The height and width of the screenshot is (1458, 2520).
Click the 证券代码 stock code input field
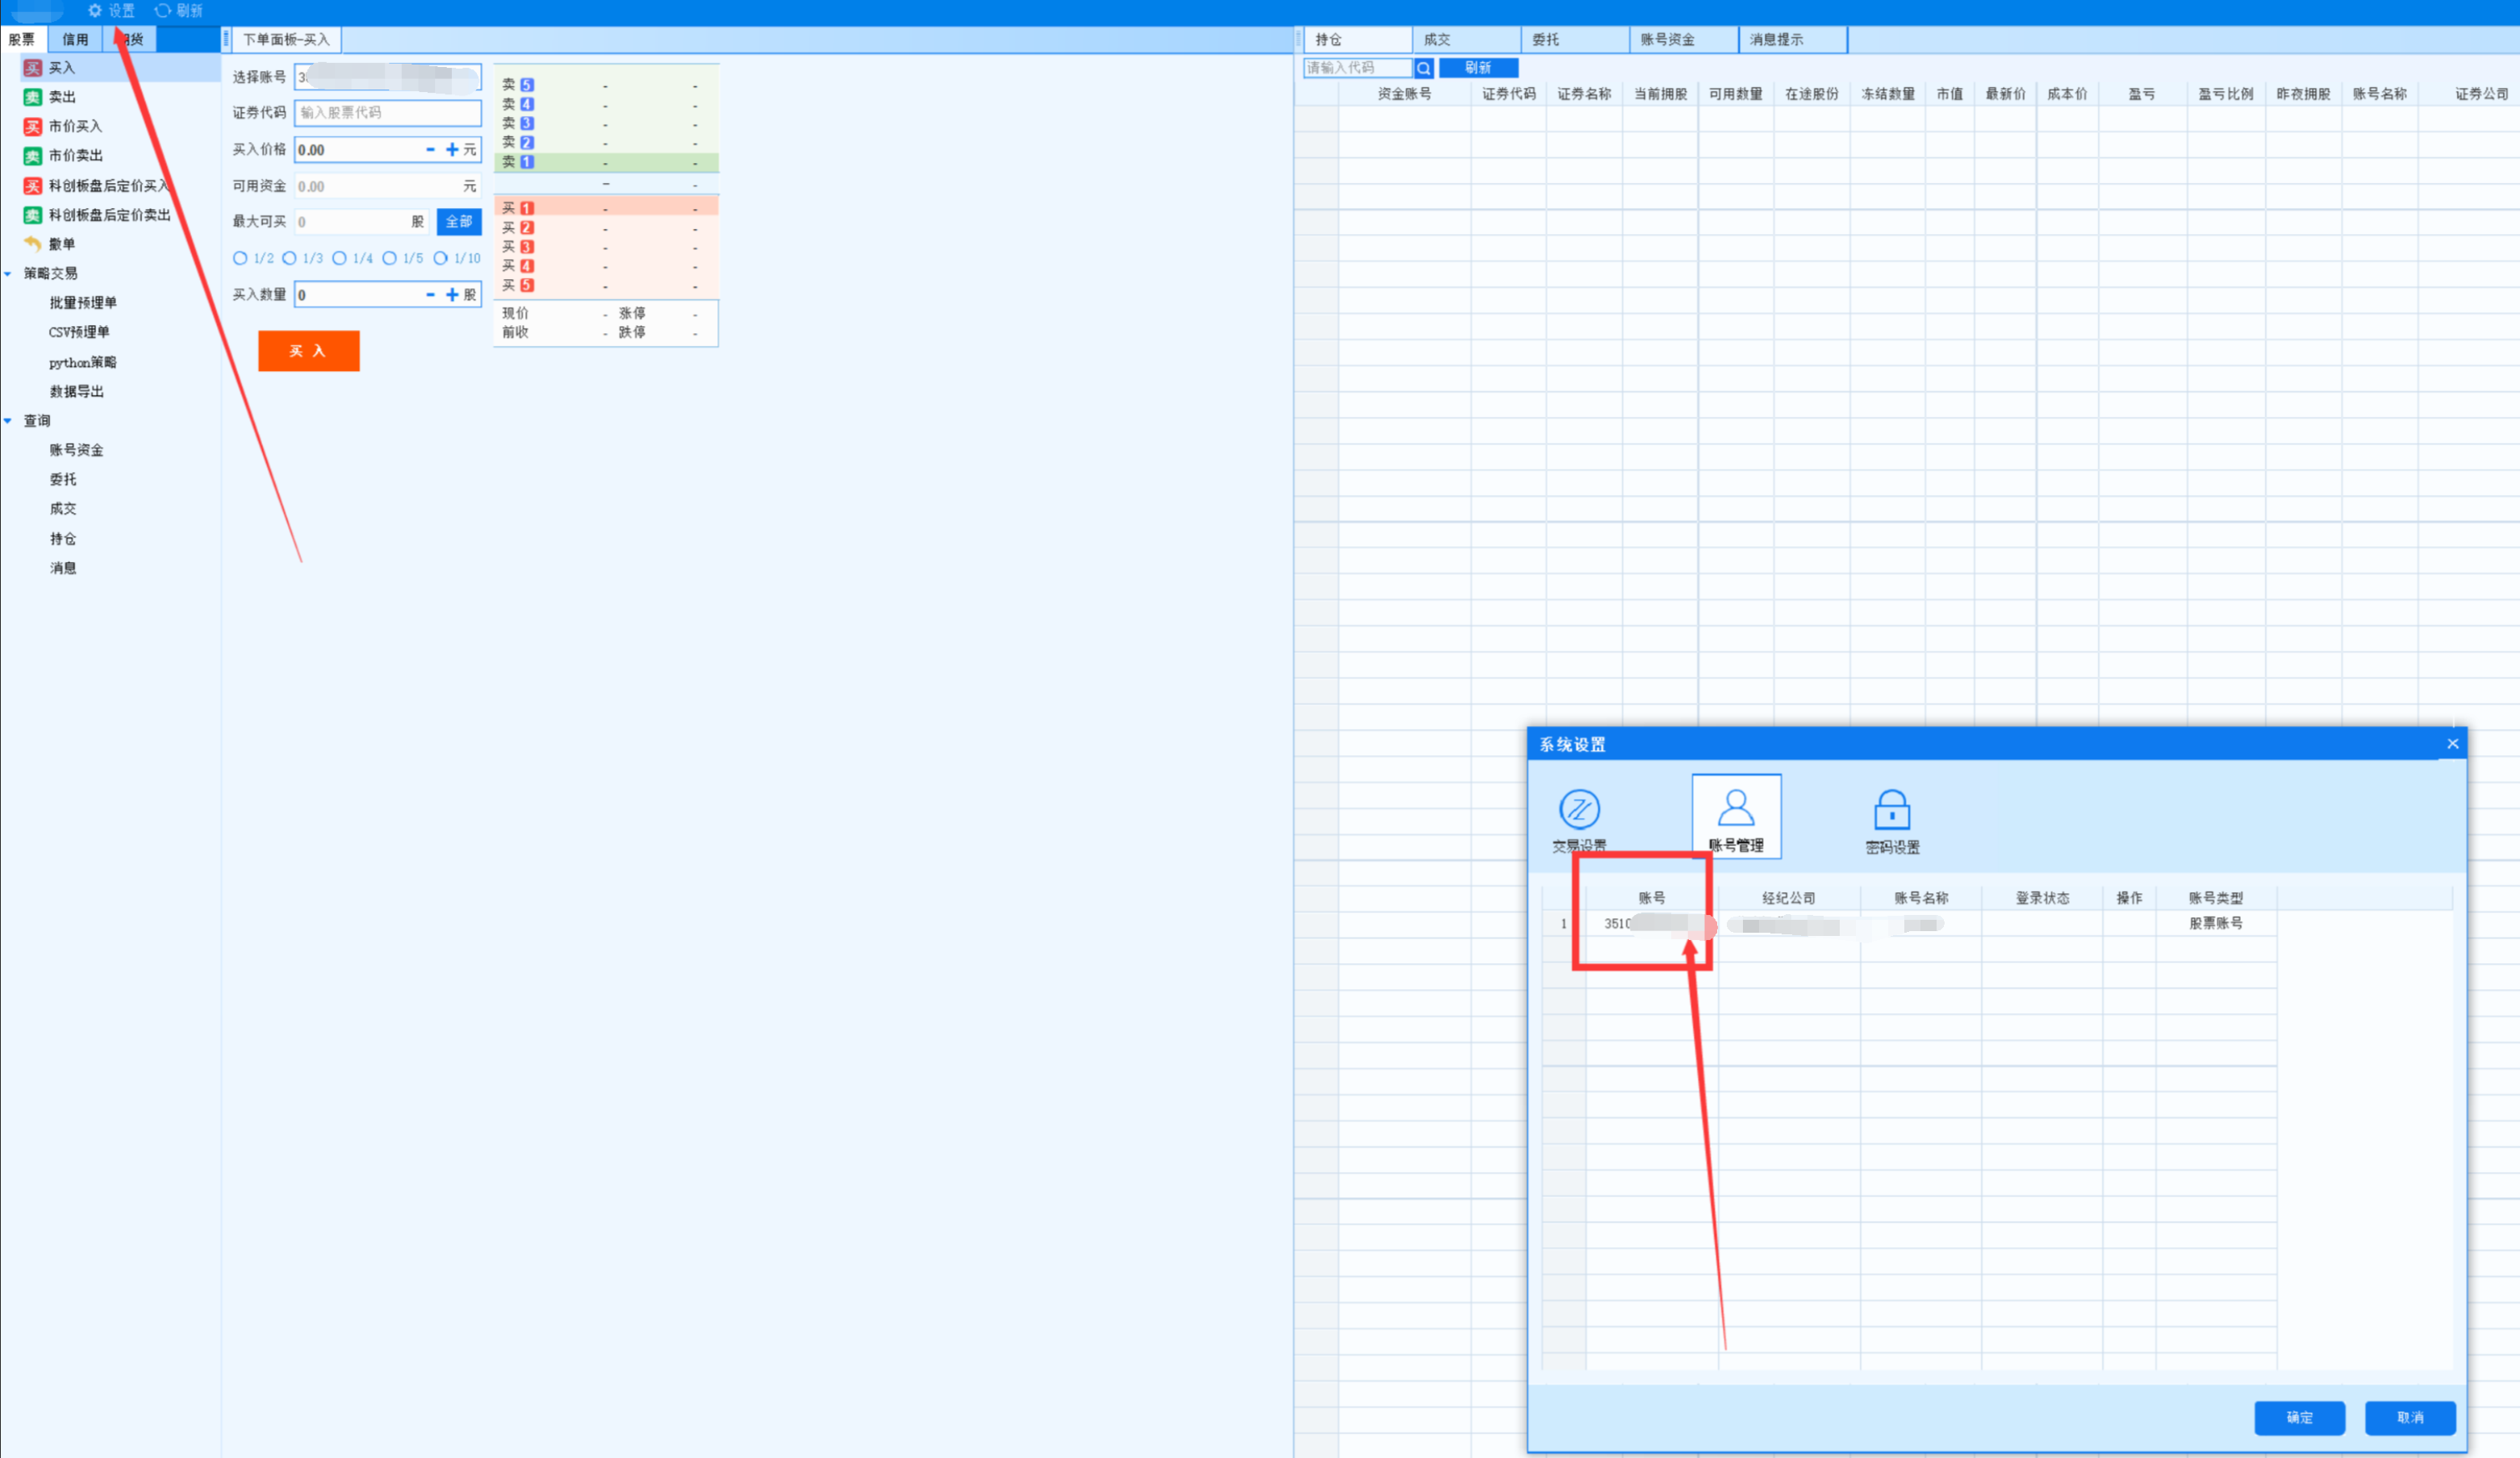388,113
